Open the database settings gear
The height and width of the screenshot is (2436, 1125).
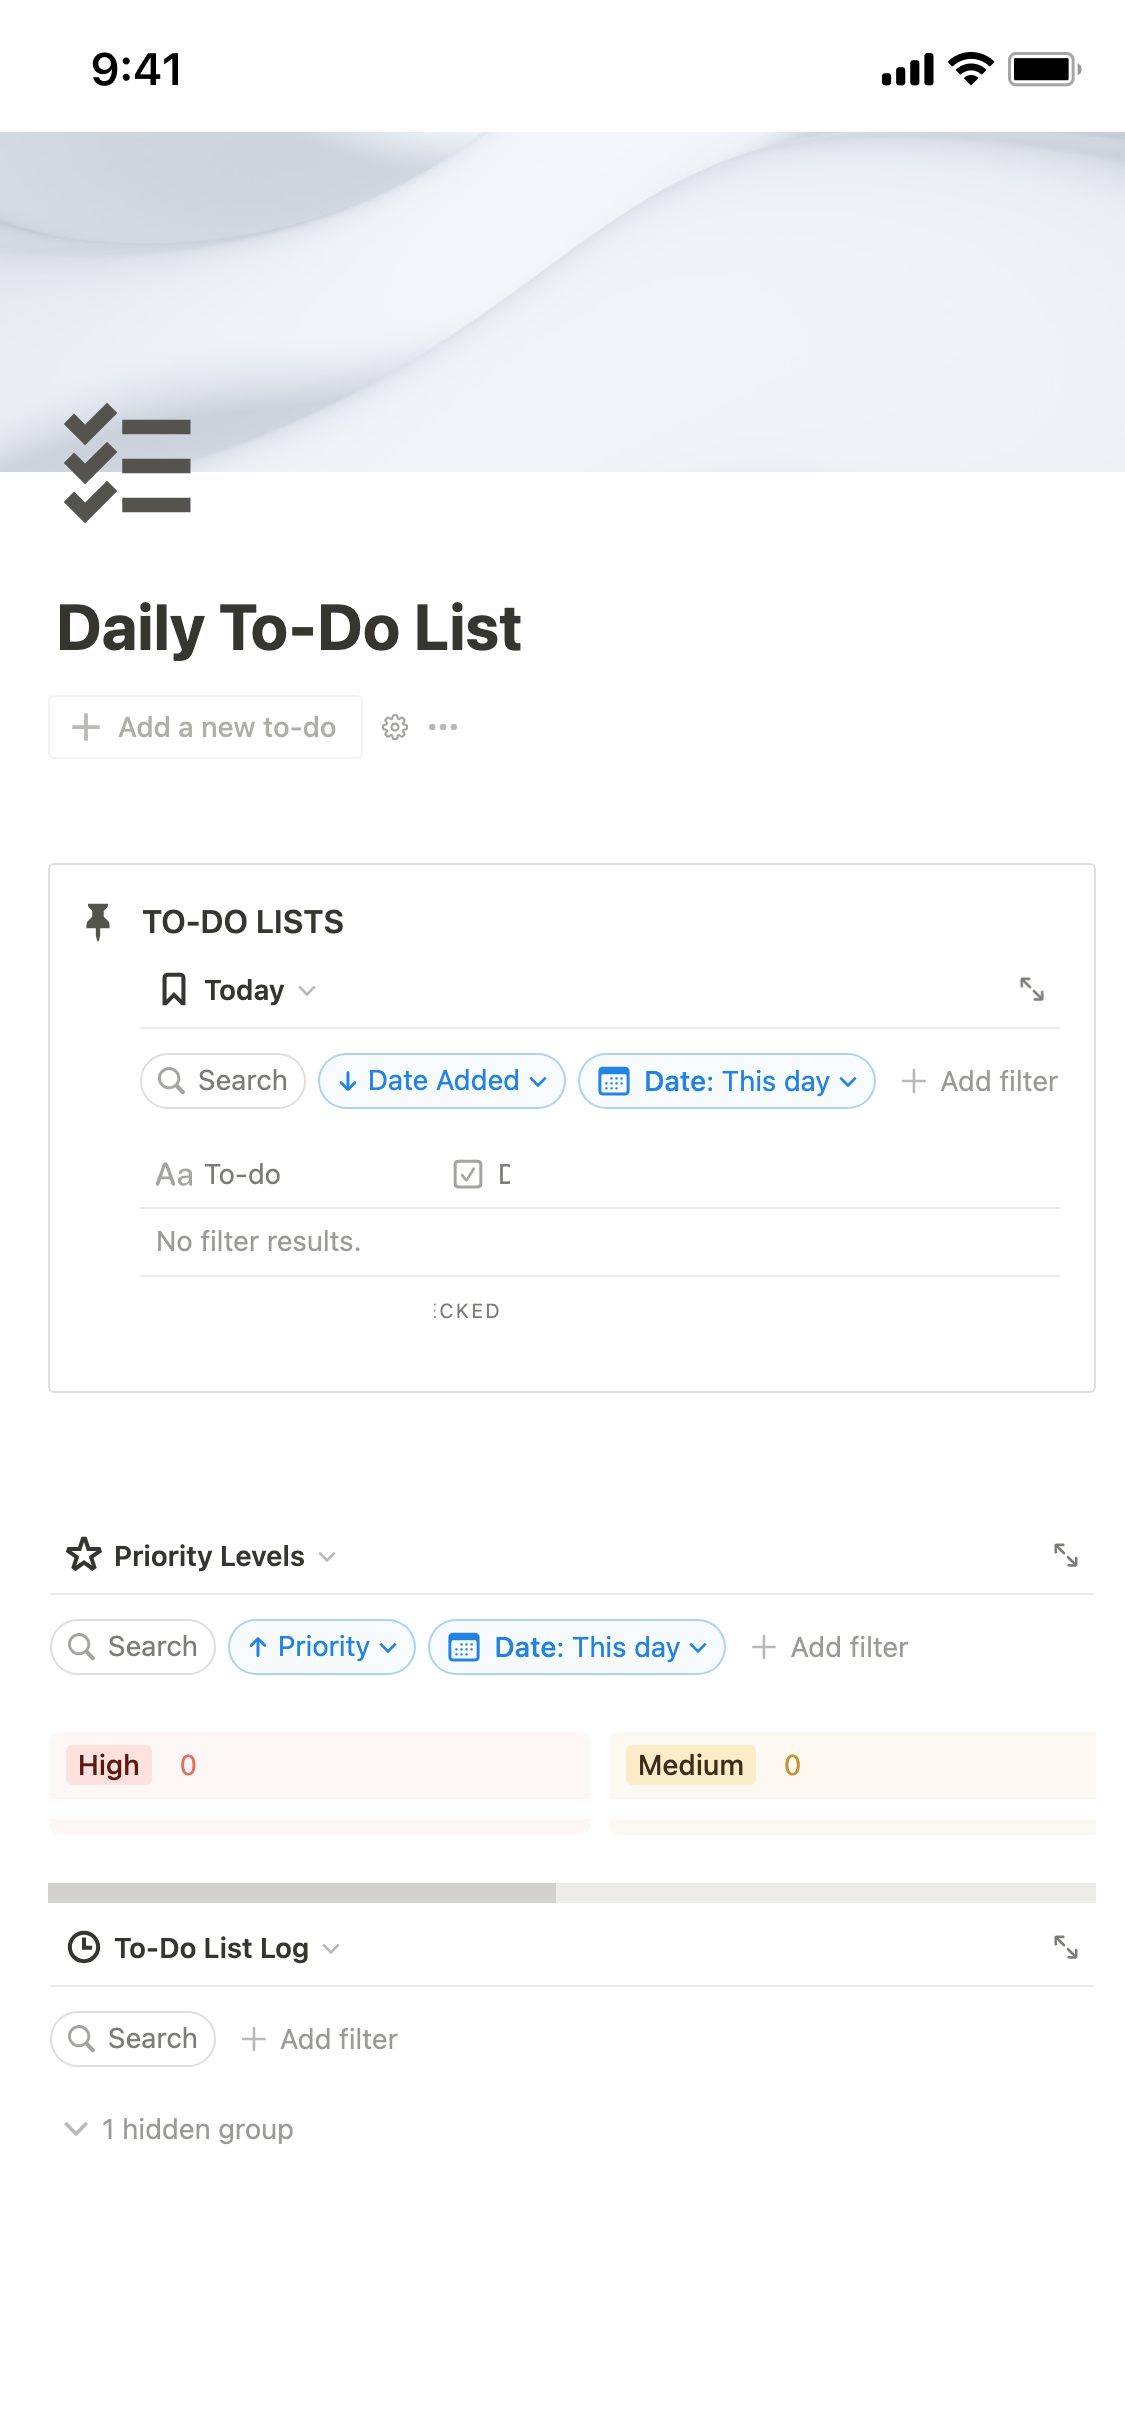395,727
